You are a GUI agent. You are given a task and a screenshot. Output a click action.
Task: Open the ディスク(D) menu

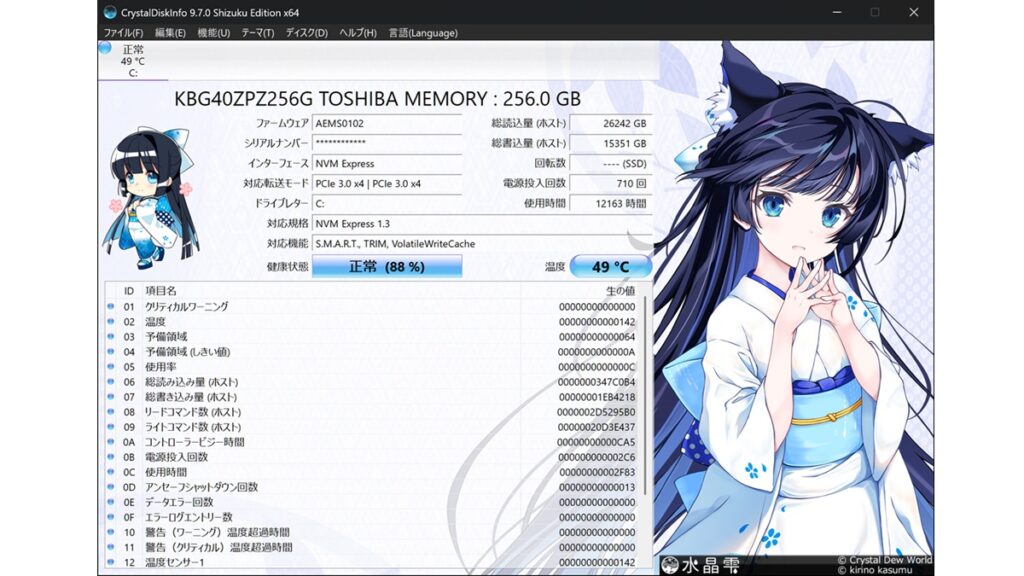pyautogui.click(x=306, y=33)
